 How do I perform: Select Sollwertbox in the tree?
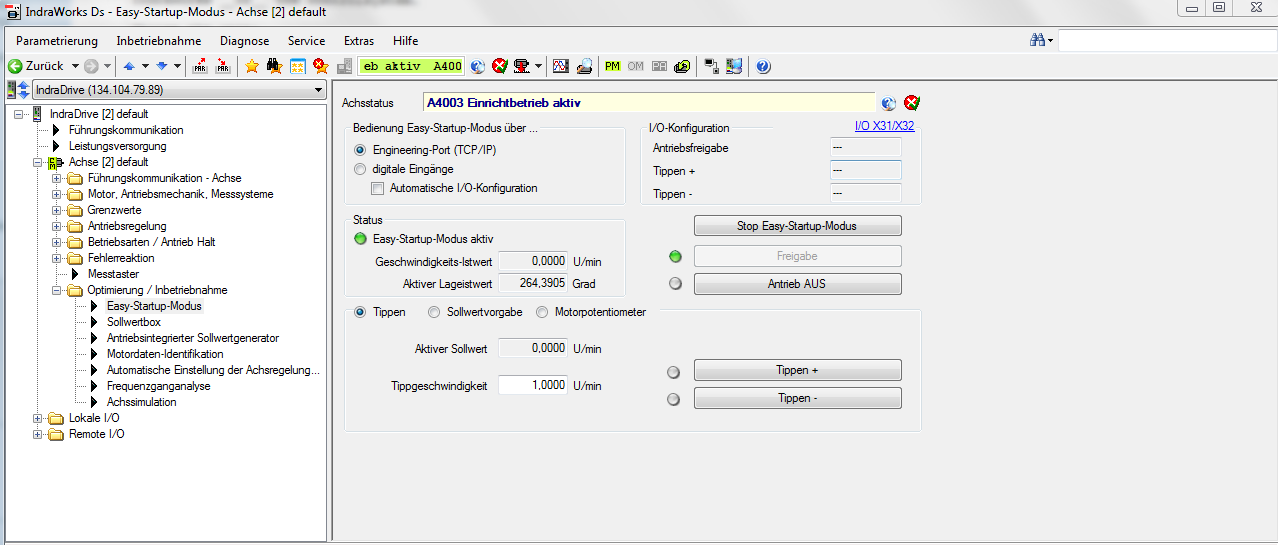point(134,322)
